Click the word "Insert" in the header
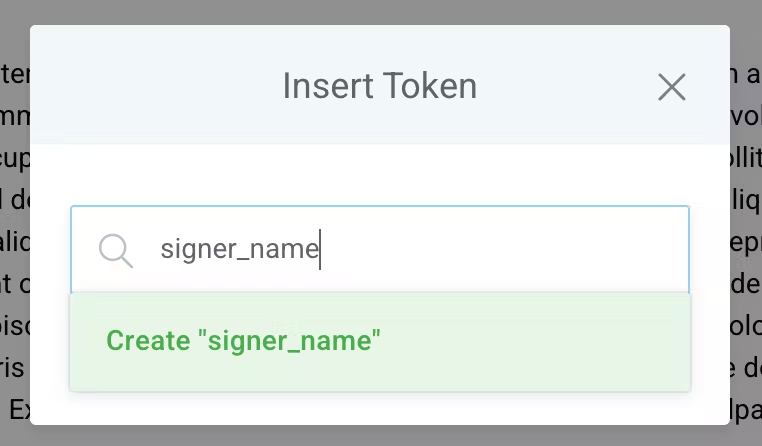Viewport: 762px width, 446px height. coord(328,86)
